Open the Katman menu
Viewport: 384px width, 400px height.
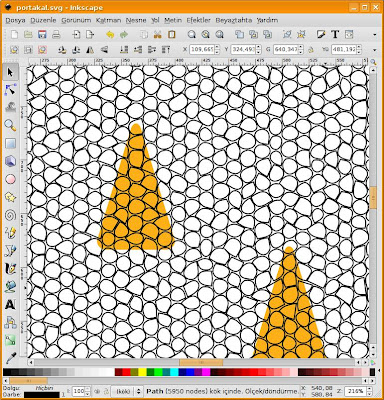coord(108,20)
